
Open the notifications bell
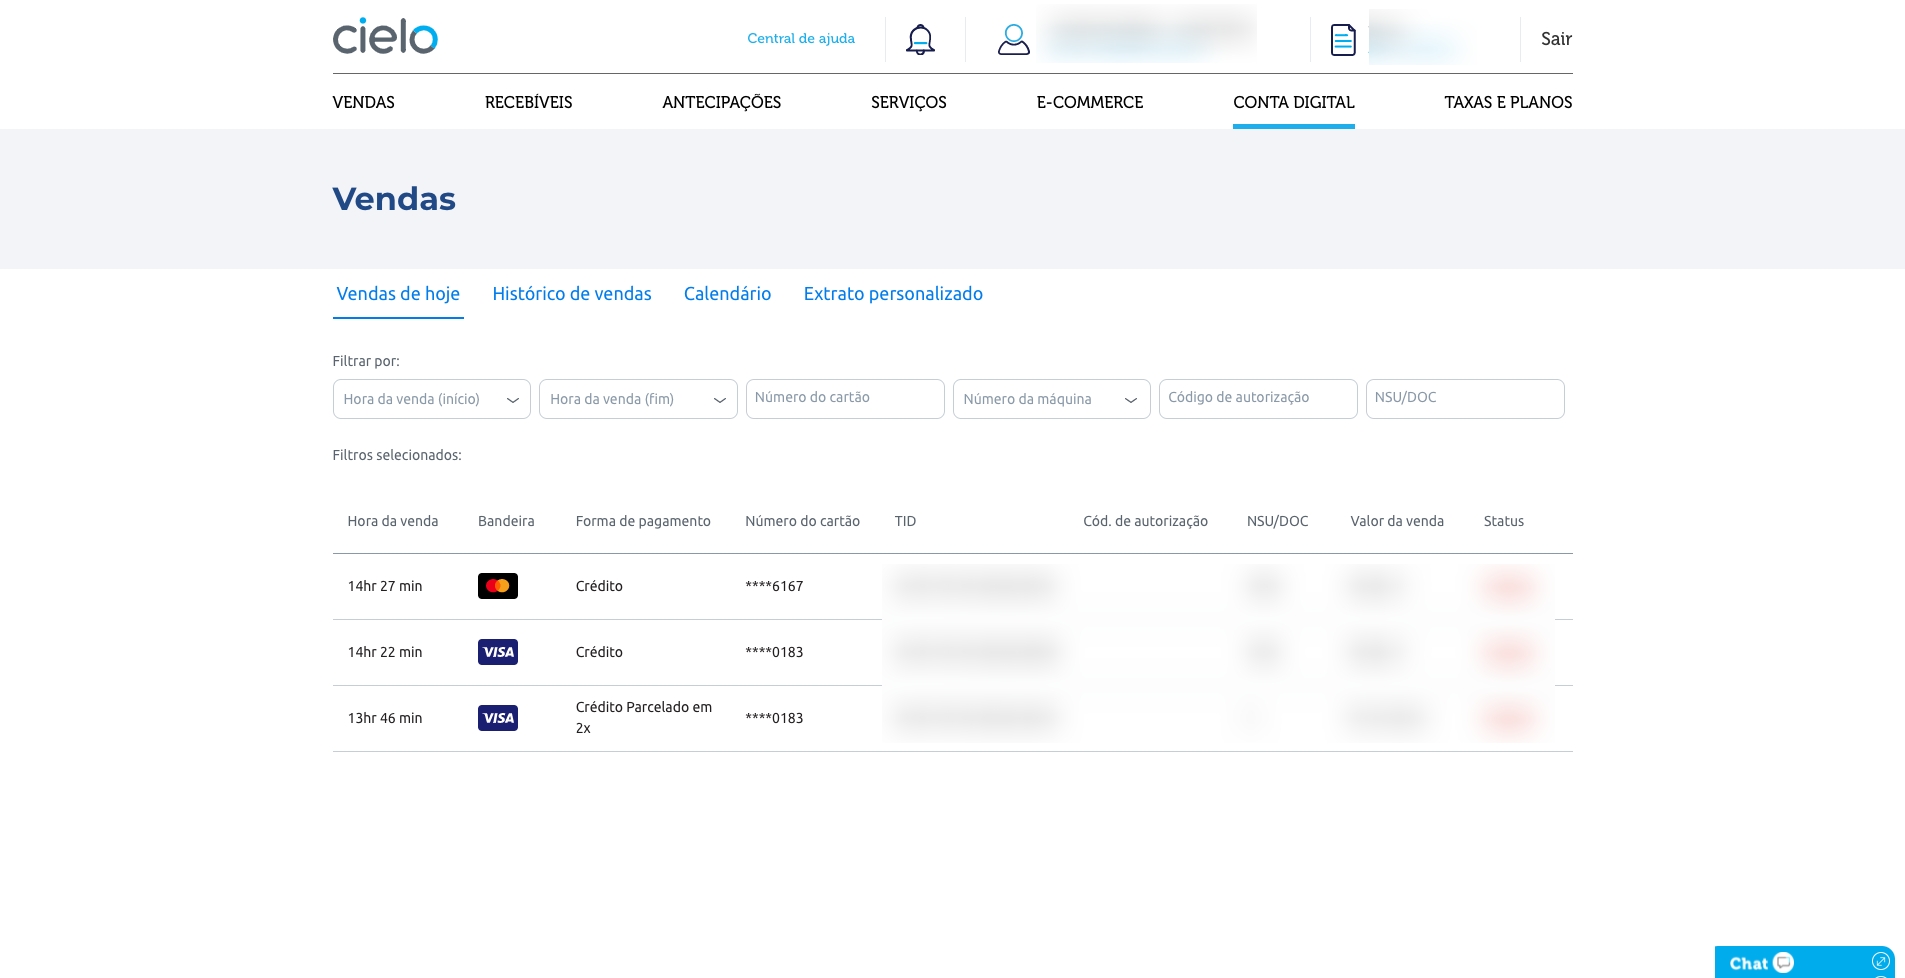920,39
